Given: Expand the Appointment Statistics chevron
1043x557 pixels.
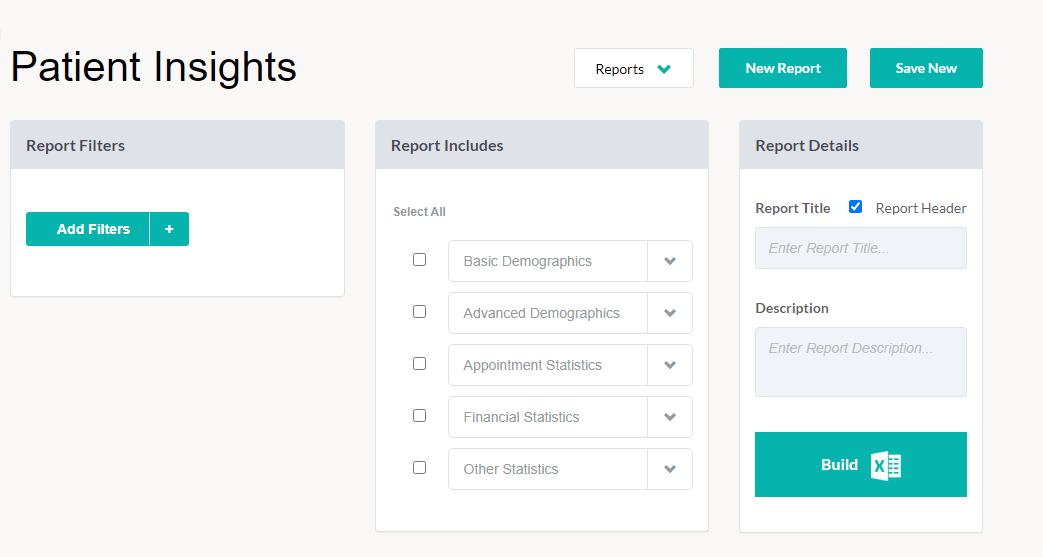Looking at the screenshot, I should pos(670,365).
